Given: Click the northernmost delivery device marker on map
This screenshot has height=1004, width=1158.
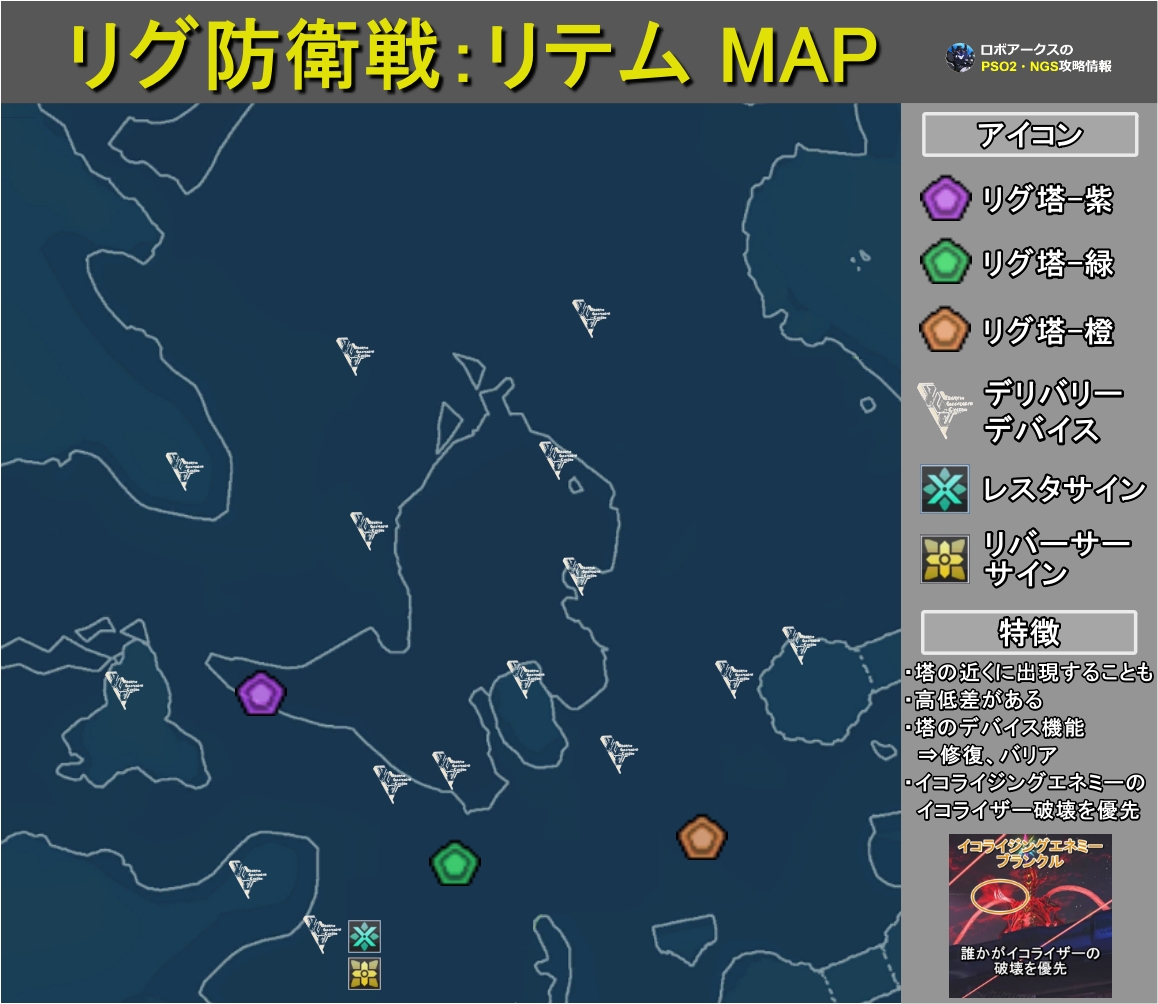Looking at the screenshot, I should pyautogui.click(x=591, y=318).
